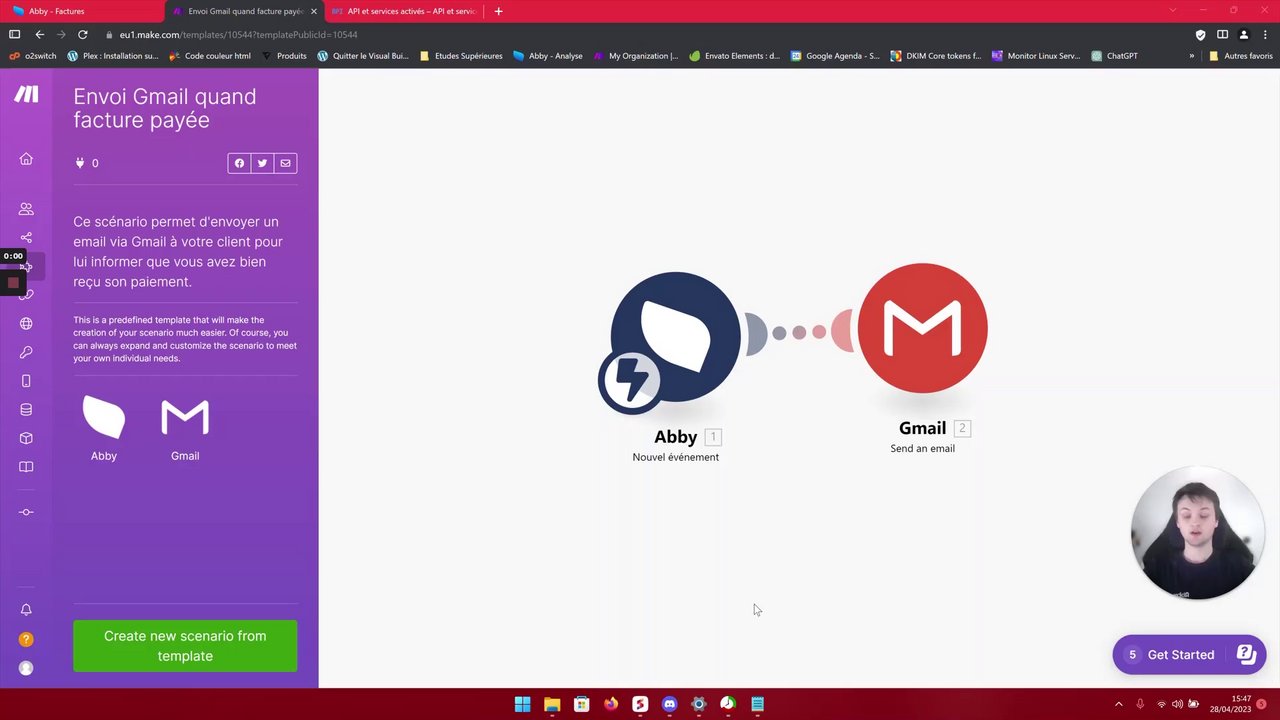1280x720 pixels.
Task: Open the Data structures cube sidebar icon
Action: 26,438
